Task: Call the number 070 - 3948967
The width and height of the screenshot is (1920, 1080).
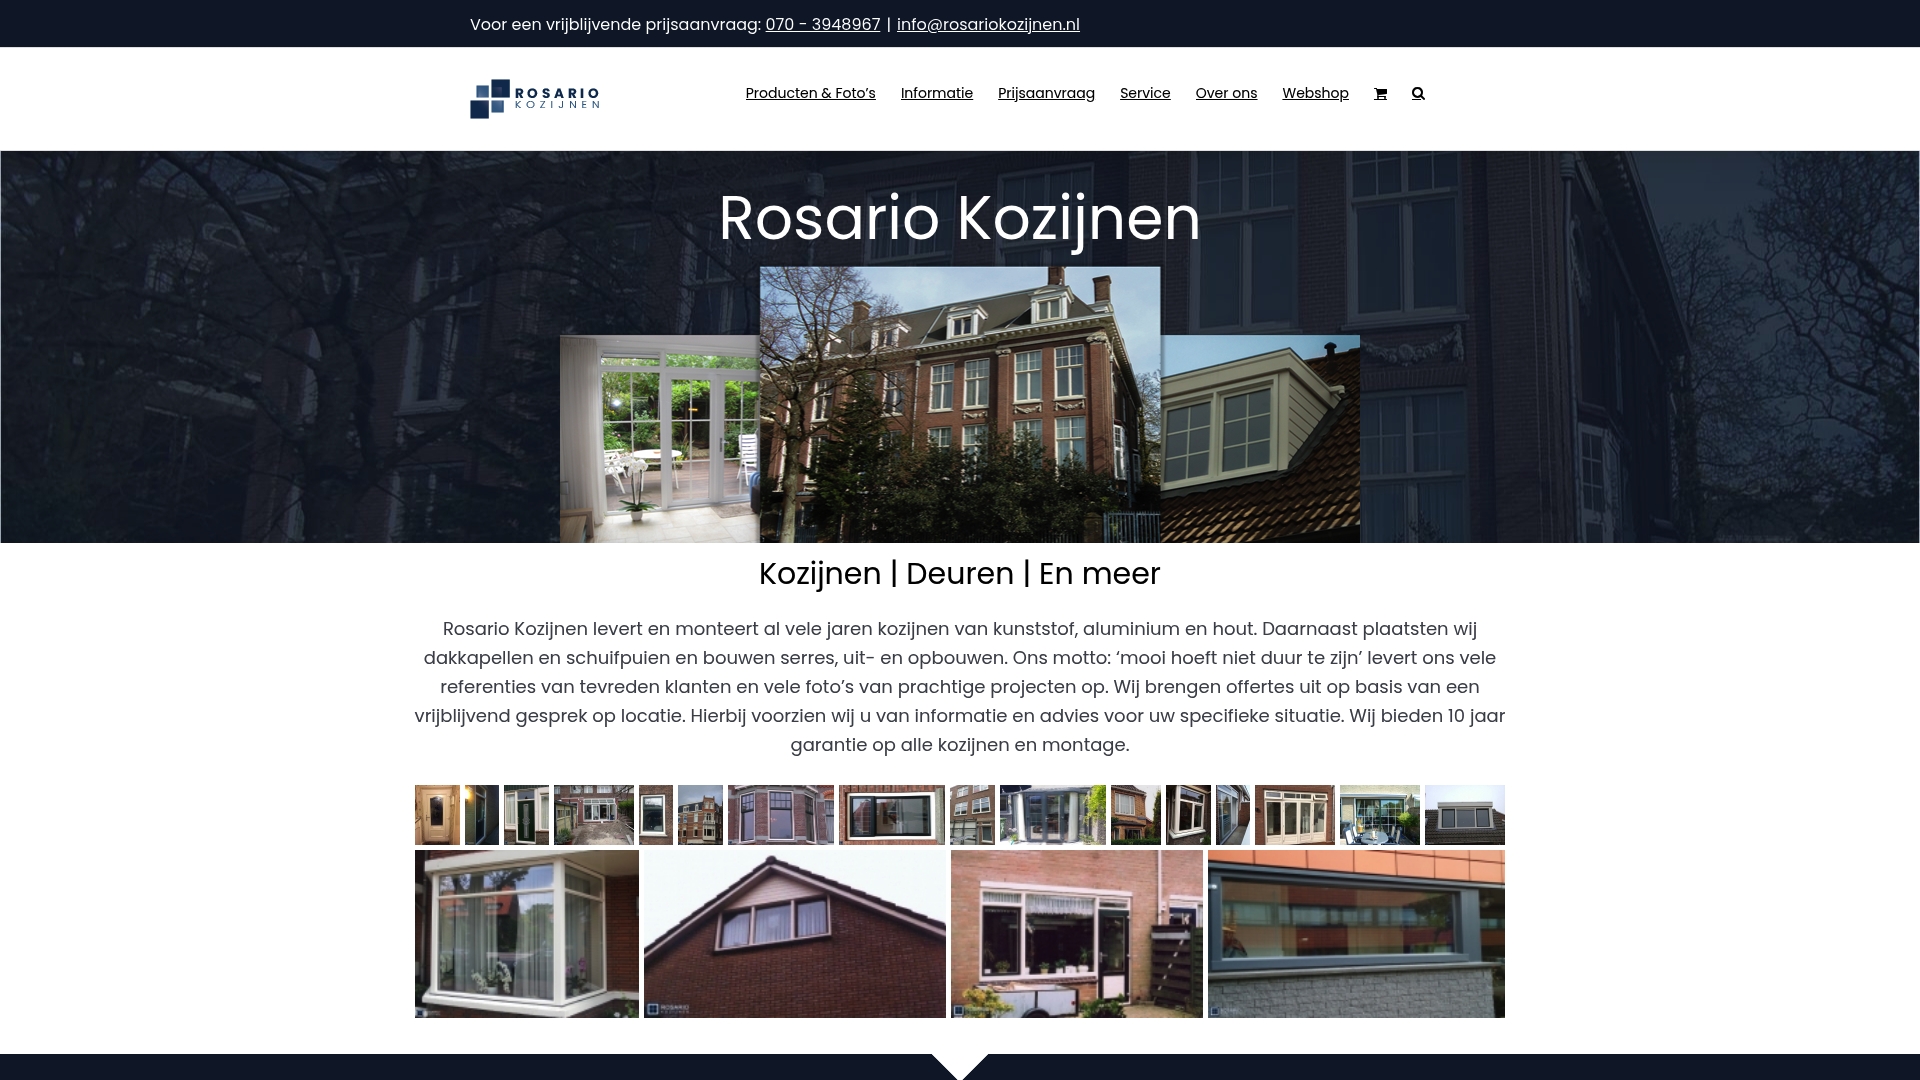Action: [x=822, y=24]
